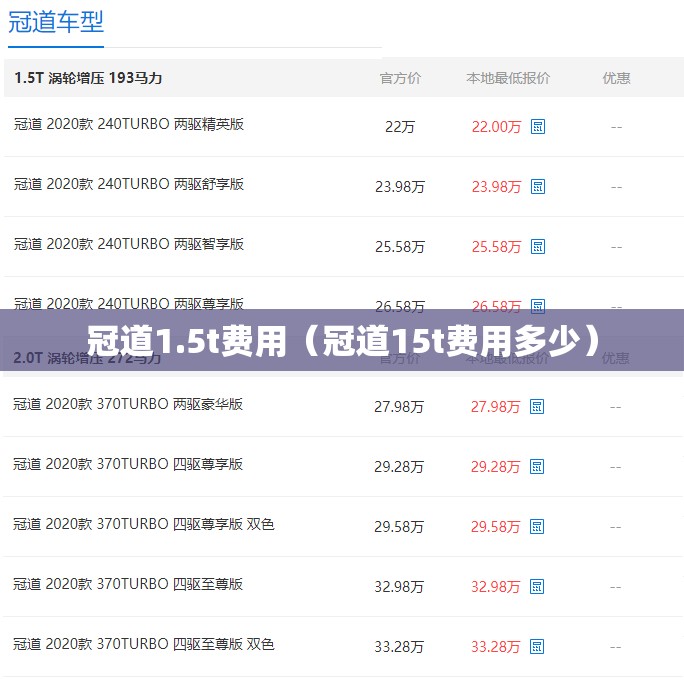
Task: Open calculator icon beside 29.58万
Action: tap(537, 527)
